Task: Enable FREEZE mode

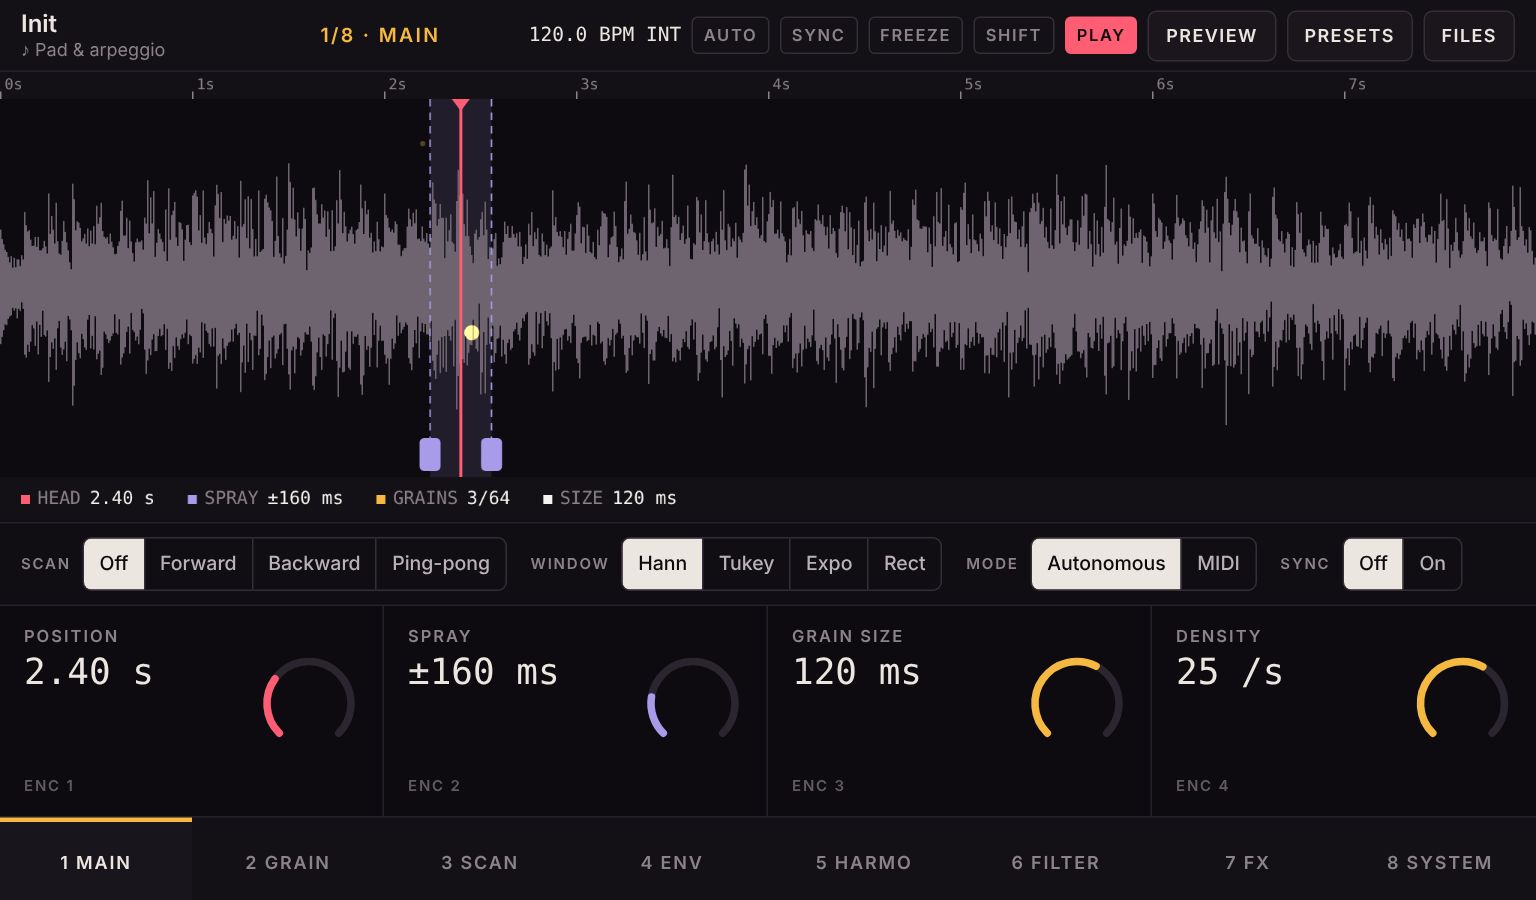Action: [x=915, y=35]
